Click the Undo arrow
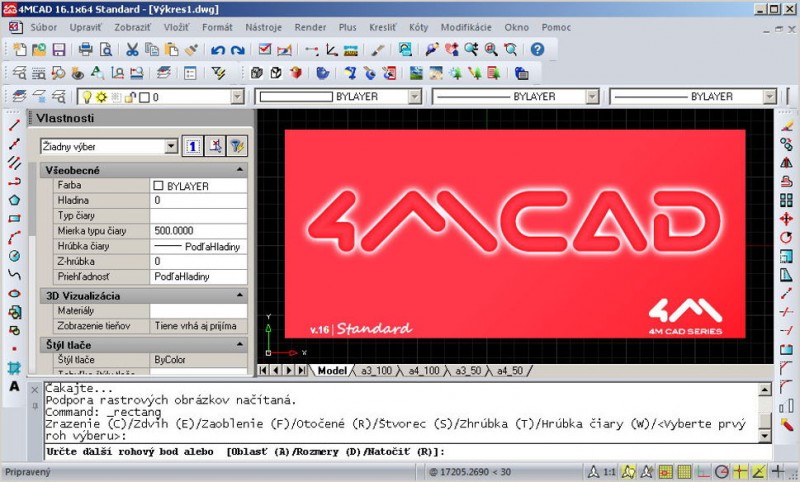Image resolution: width=800 pixels, height=482 pixels. (x=218, y=49)
